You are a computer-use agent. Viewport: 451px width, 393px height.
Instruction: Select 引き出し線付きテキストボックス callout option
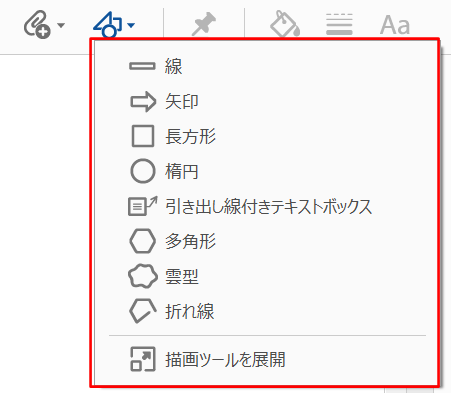266,207
